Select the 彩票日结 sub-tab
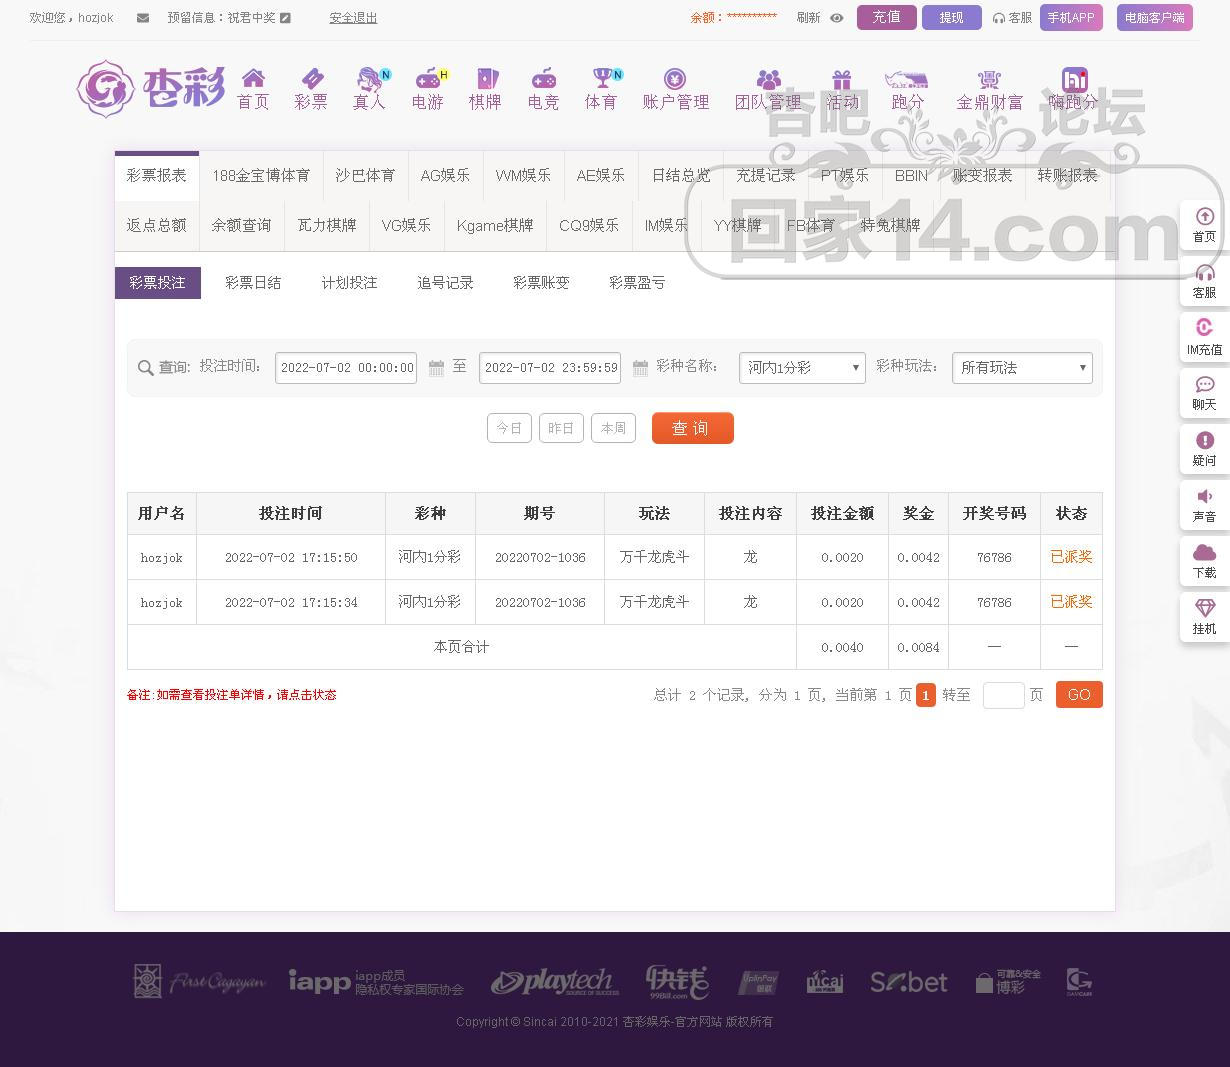1230x1067 pixels. [x=253, y=283]
